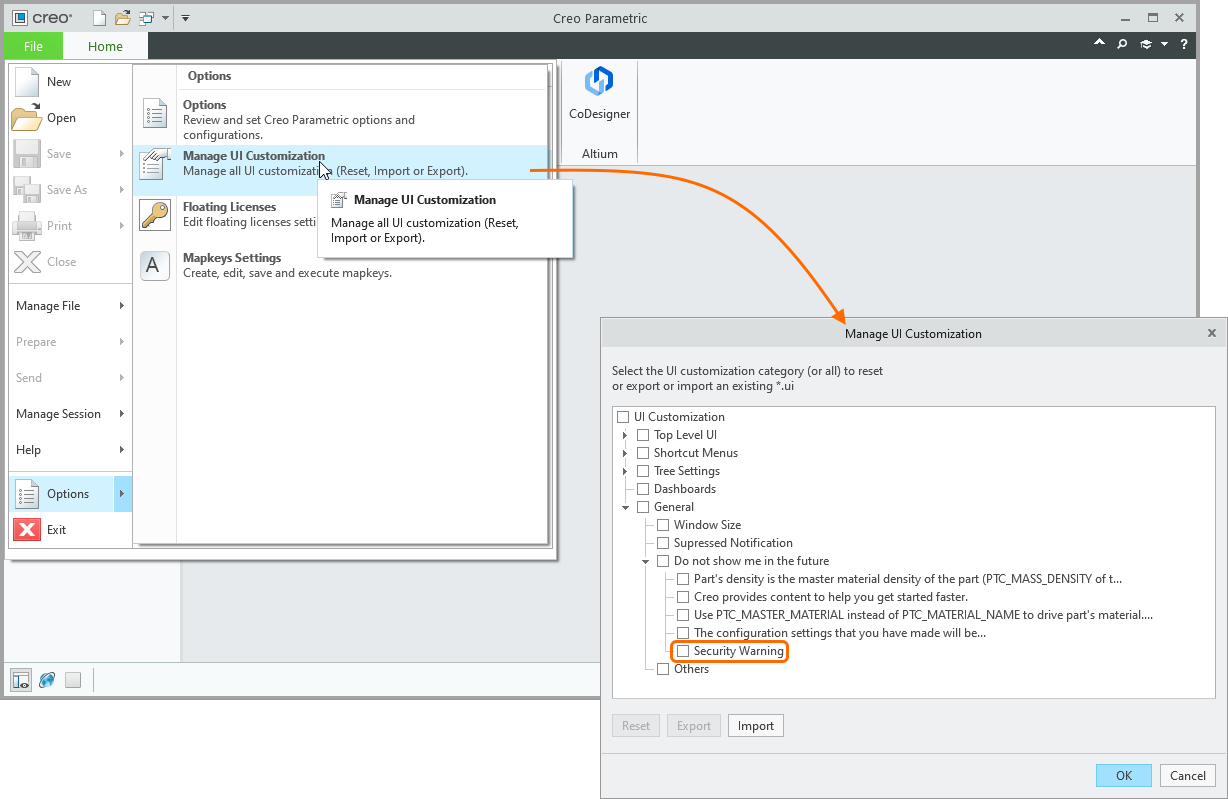Toggle the browser globe icon in status bar
The height and width of the screenshot is (799, 1228).
47,680
